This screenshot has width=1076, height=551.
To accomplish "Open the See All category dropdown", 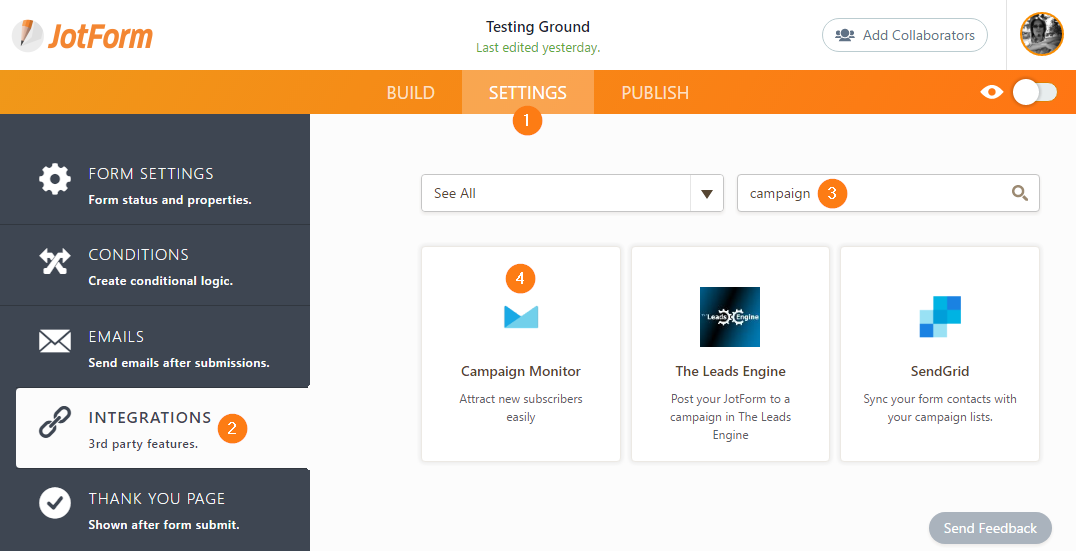I will 556,194.
